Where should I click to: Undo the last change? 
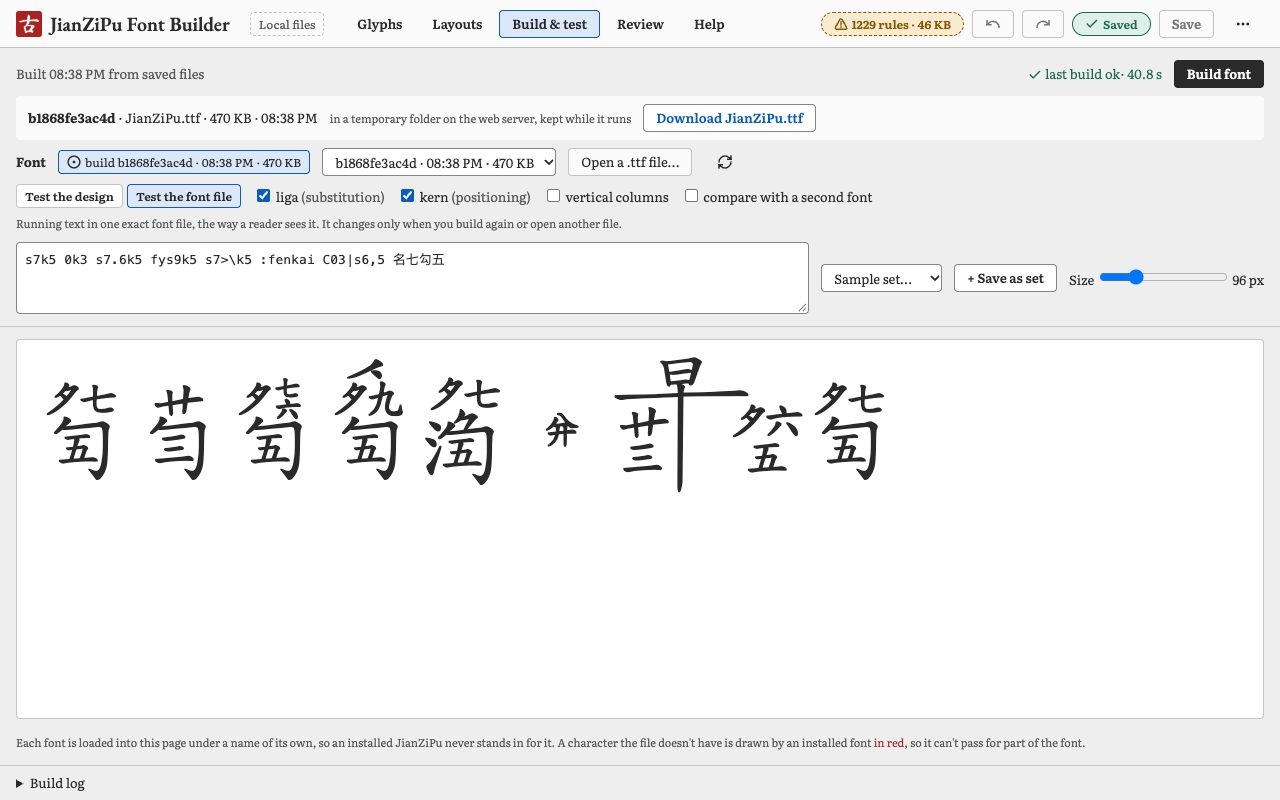[x=993, y=24]
